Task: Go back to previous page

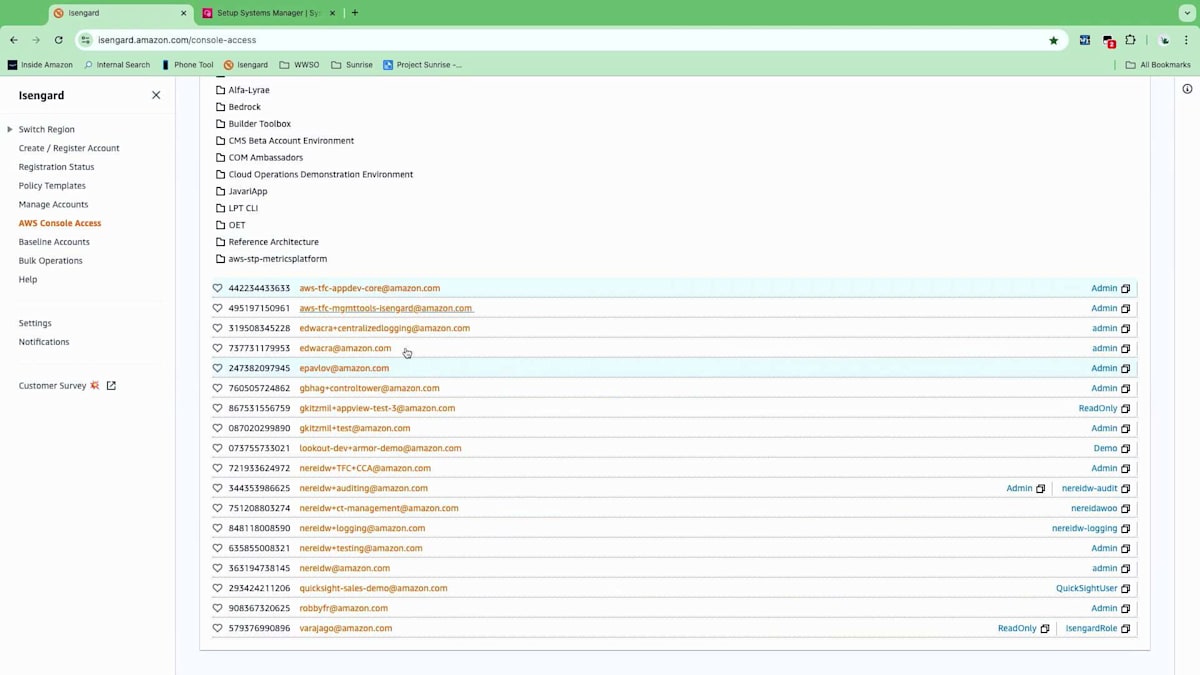Action: [14, 40]
